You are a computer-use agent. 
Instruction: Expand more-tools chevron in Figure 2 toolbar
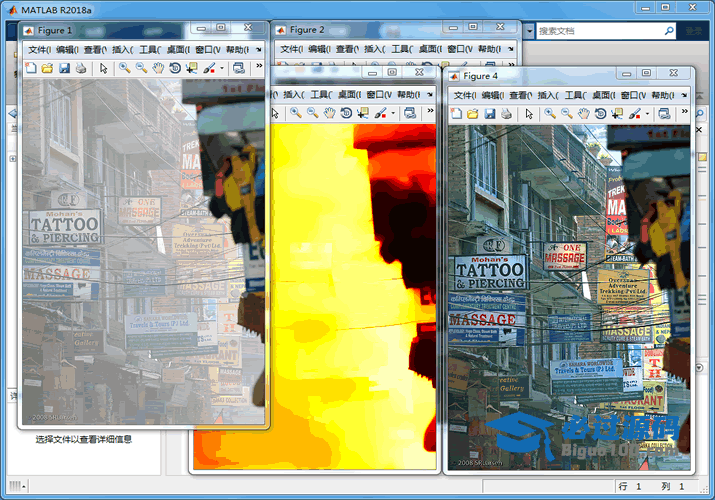point(511,64)
